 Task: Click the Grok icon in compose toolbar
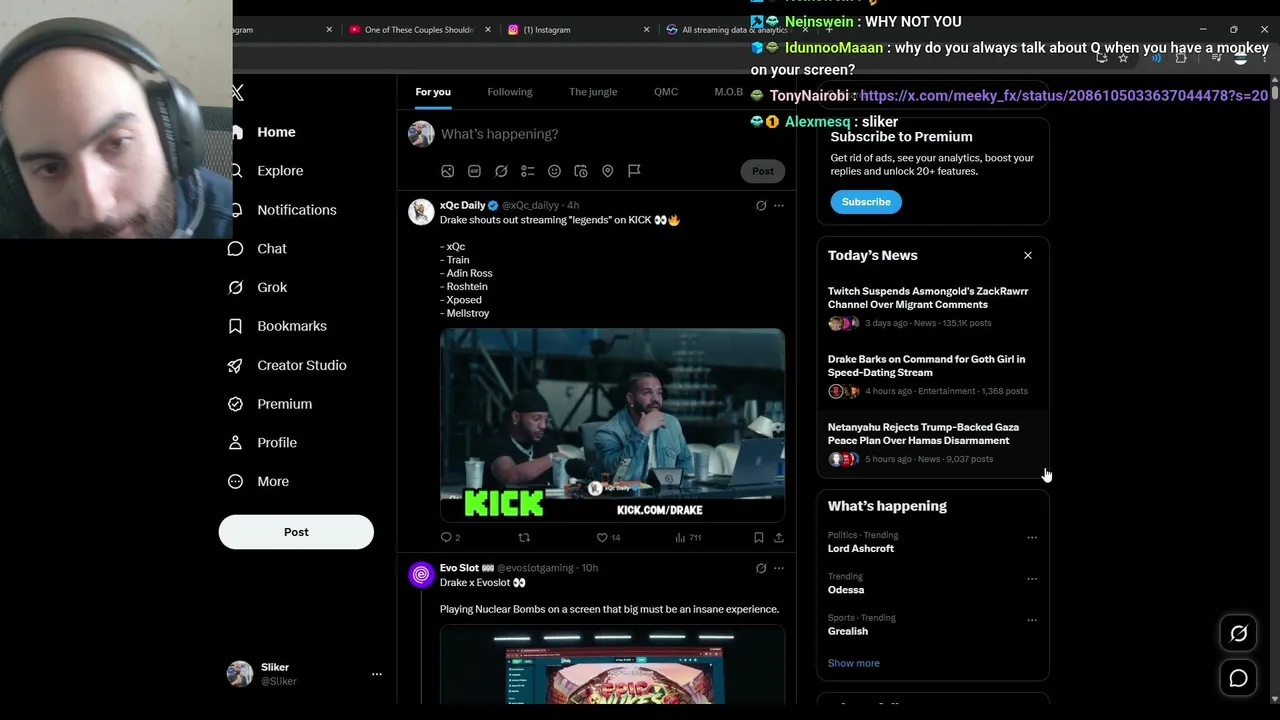(501, 171)
